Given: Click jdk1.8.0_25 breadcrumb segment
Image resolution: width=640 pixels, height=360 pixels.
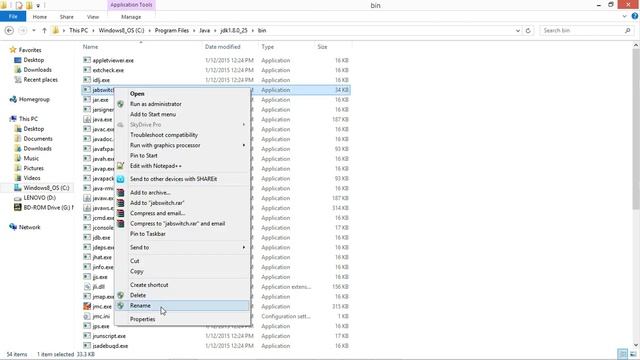Looking at the screenshot, I should pos(234,31).
